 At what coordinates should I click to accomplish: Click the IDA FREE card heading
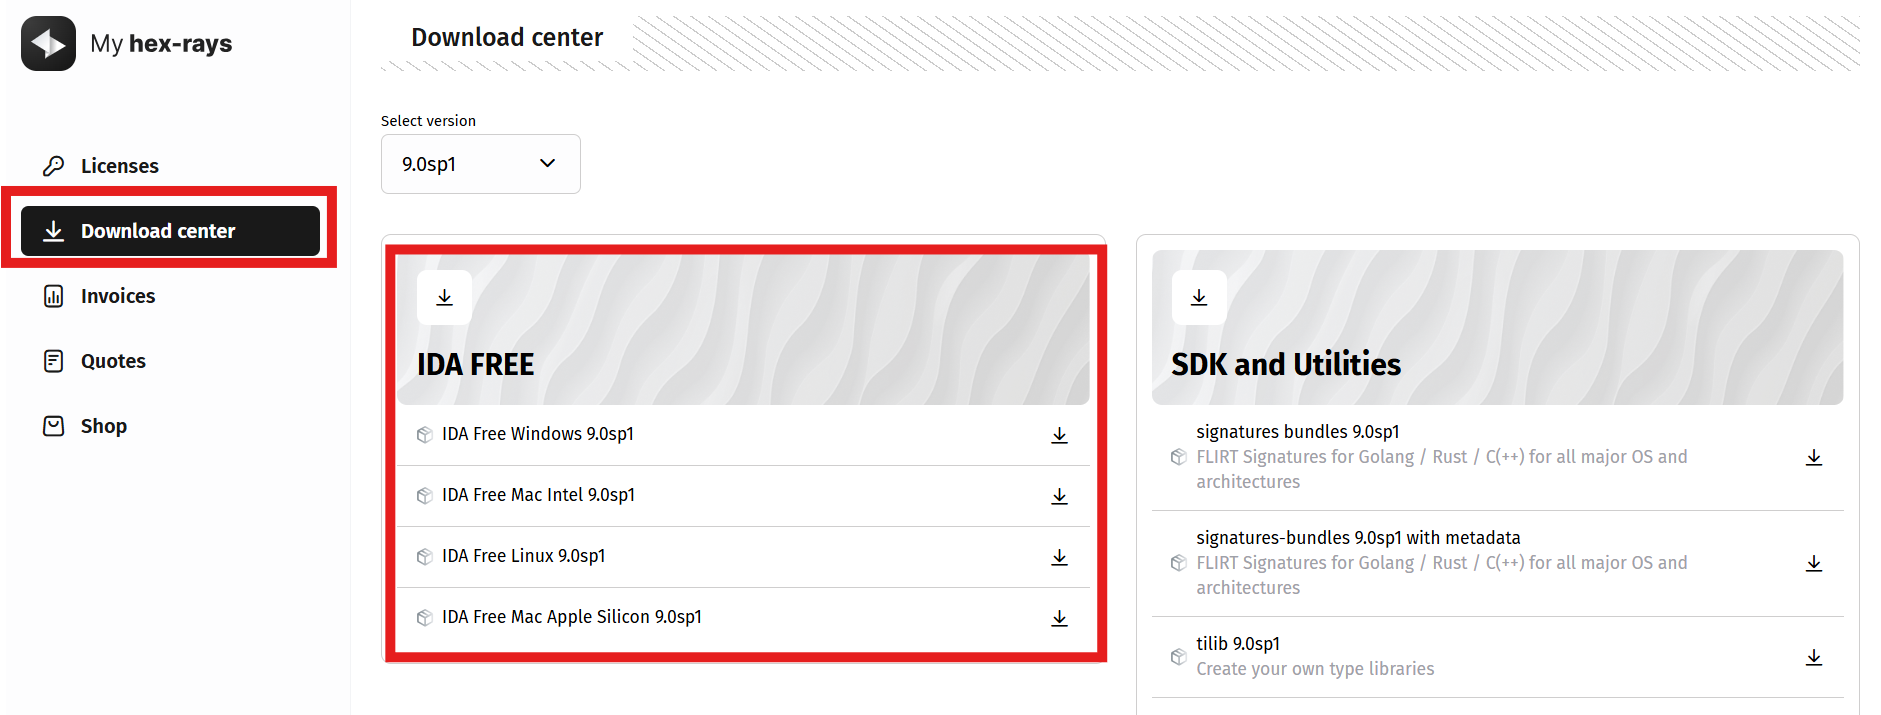pos(476,365)
